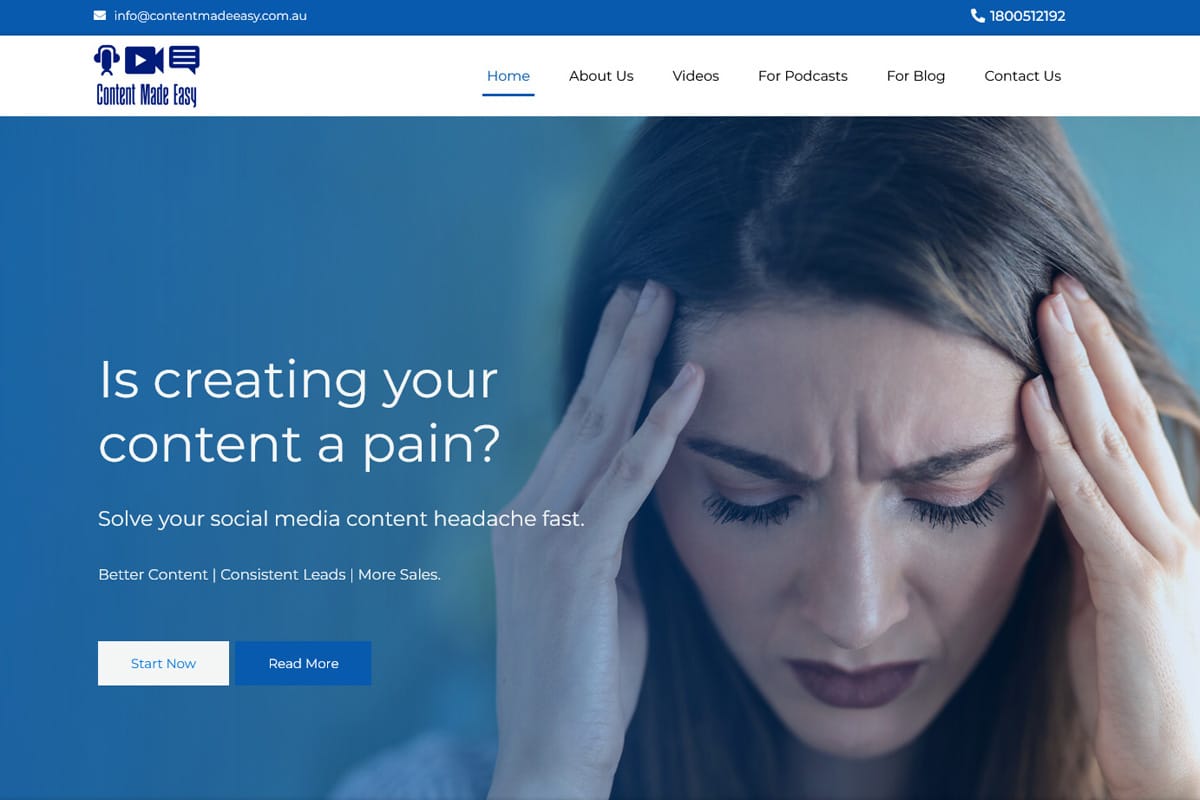Call the 1800512192 phone number link
Viewport: 1200px width, 800px height.
(x=1027, y=16)
